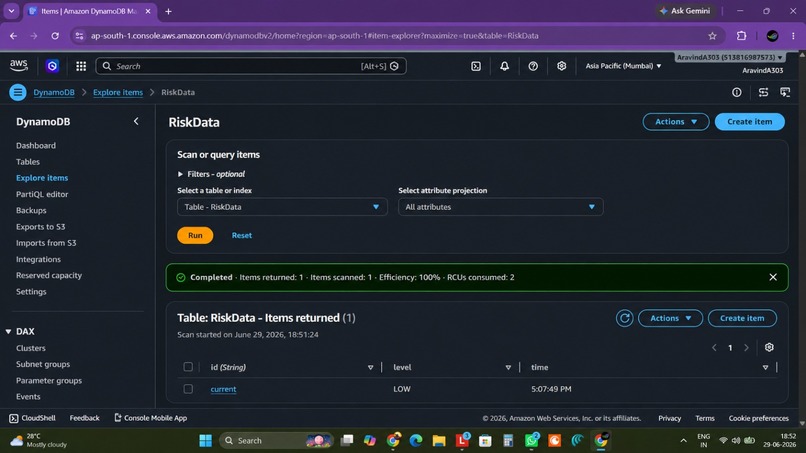Open Dashboard in the DynamoDB sidebar
This screenshot has height=453, width=806.
point(36,146)
